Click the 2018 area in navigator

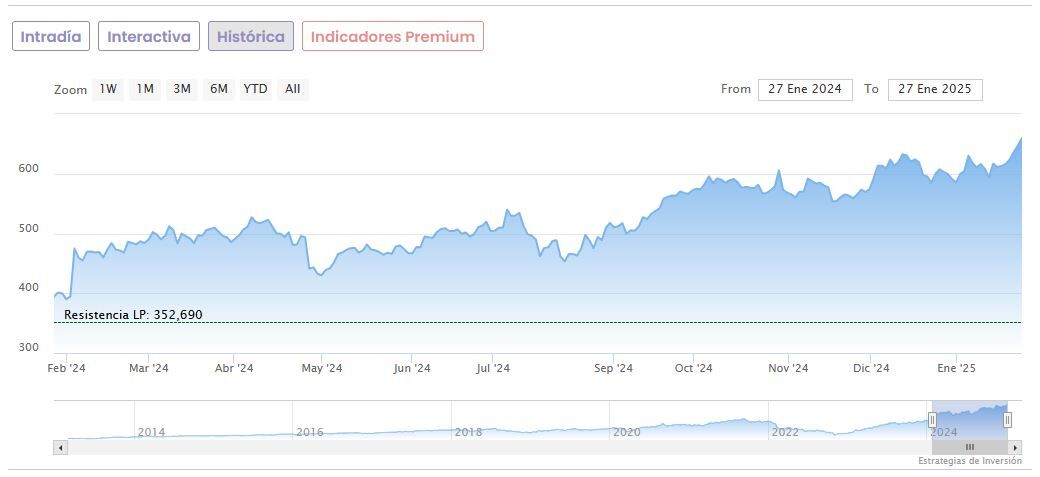tap(468, 430)
